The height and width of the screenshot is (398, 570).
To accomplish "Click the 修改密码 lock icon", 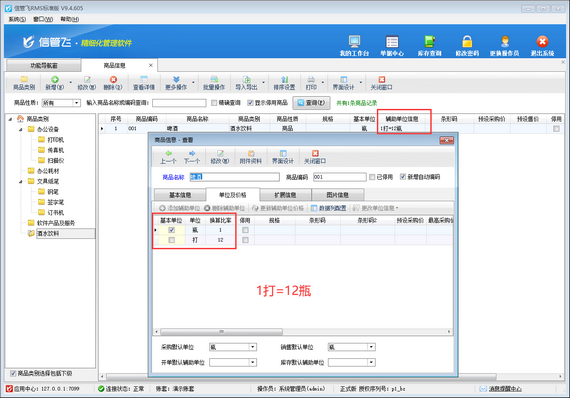I will click(x=467, y=42).
